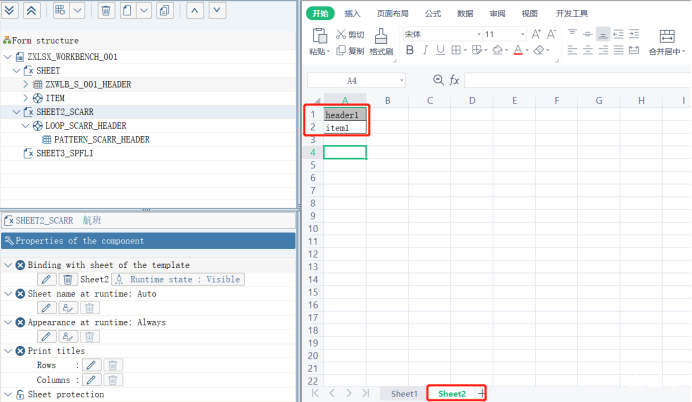
Task: Switch to the Sheet1 worksheet tab
Action: point(404,394)
